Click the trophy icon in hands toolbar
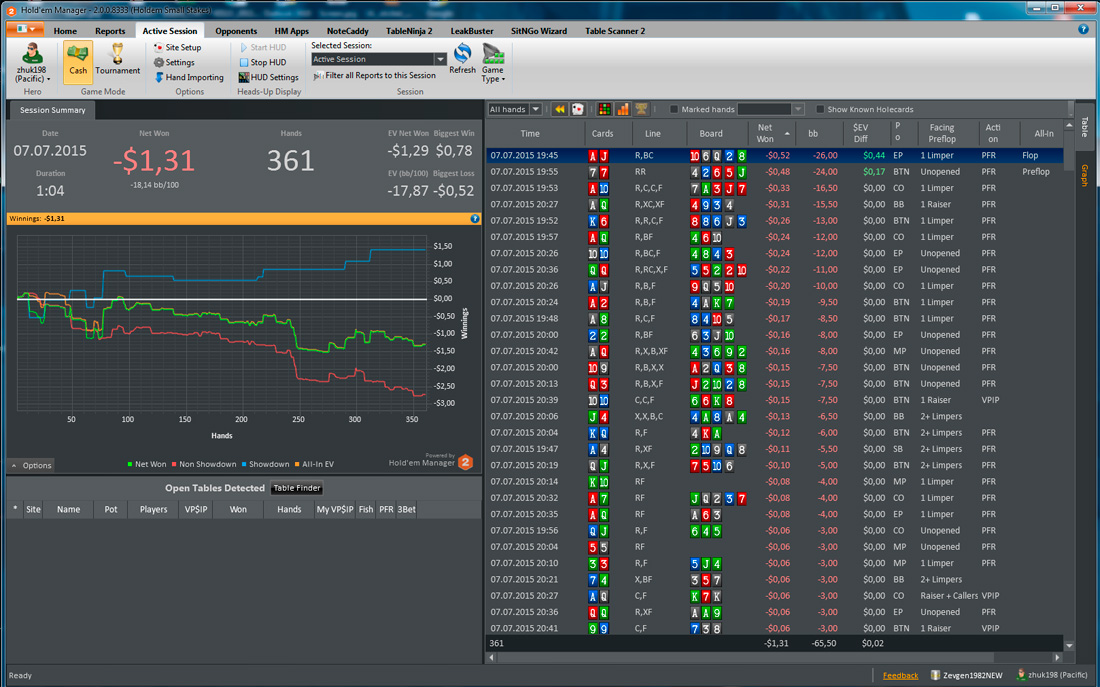This screenshot has height=687, width=1100. pos(640,109)
